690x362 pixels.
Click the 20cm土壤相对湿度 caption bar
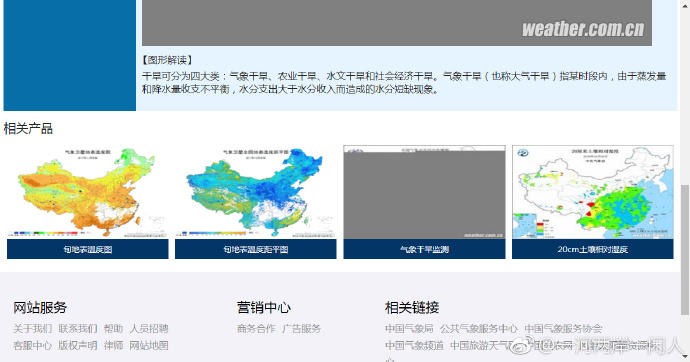(593, 249)
